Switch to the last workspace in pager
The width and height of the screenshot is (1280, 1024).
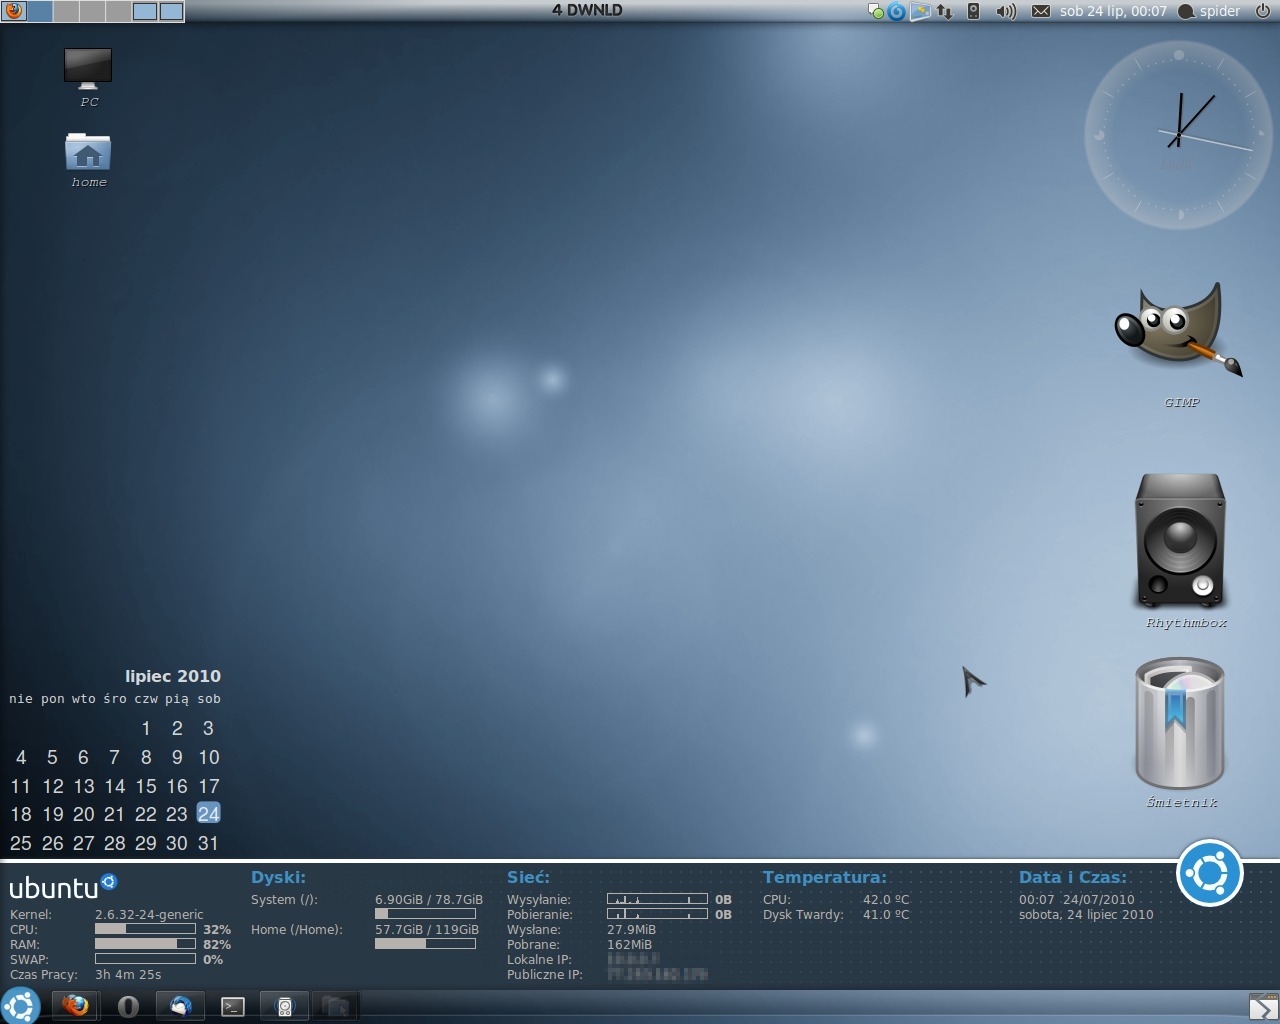172,11
